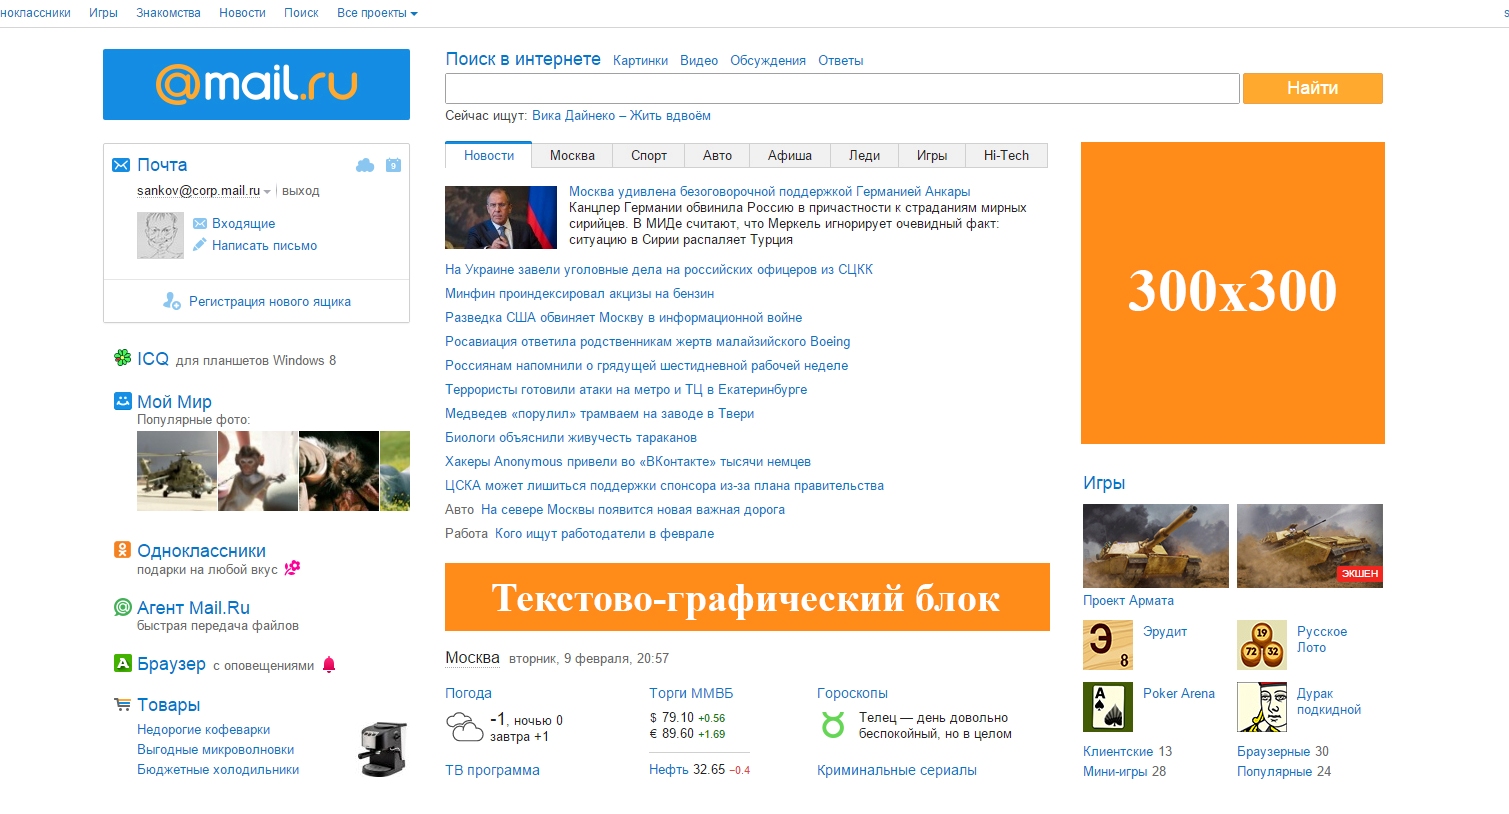
Task: Click the ICQ flower icon
Action: pos(122,358)
